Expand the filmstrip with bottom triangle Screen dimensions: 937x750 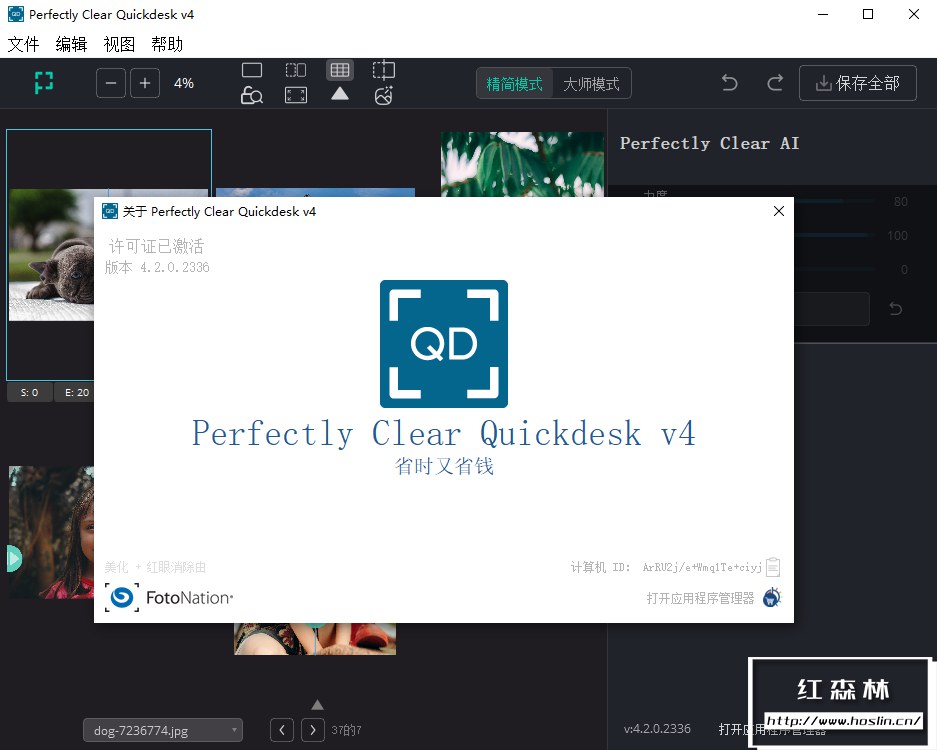click(x=317, y=705)
